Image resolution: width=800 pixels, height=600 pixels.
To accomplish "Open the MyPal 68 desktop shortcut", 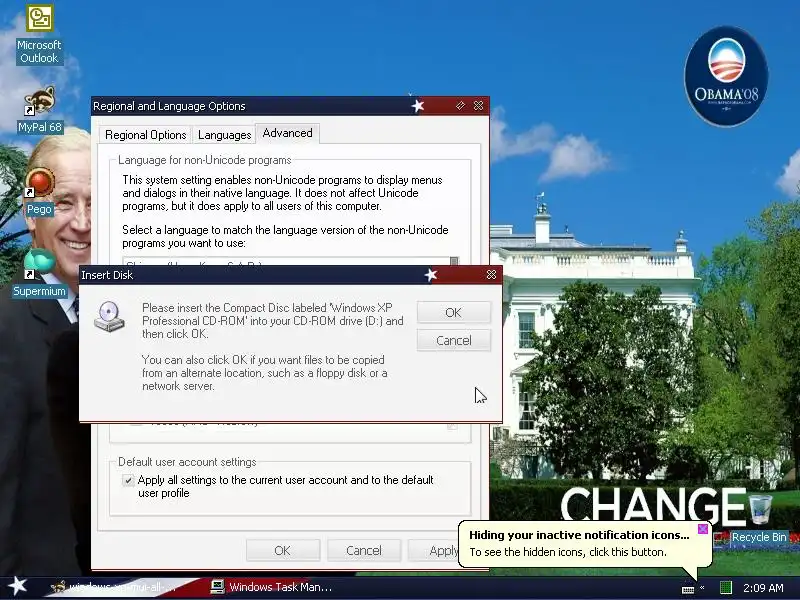I will coord(39,110).
